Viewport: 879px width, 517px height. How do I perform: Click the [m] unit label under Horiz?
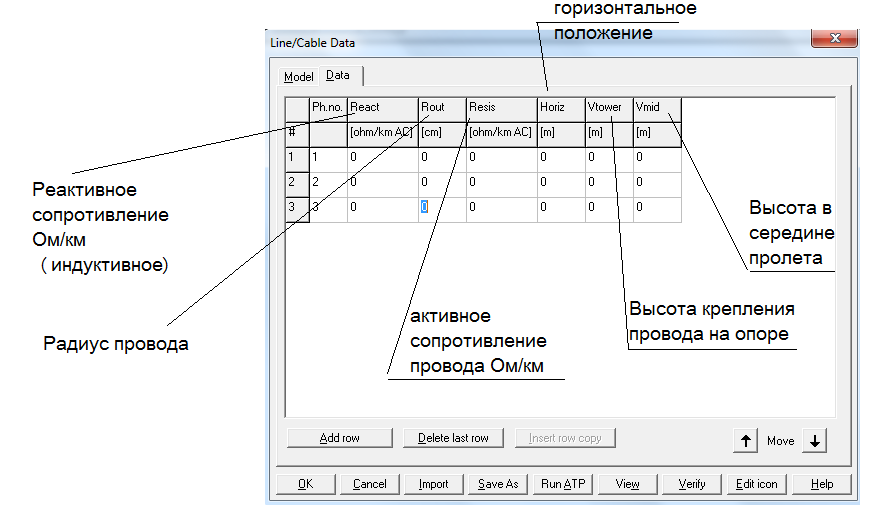pos(547,133)
